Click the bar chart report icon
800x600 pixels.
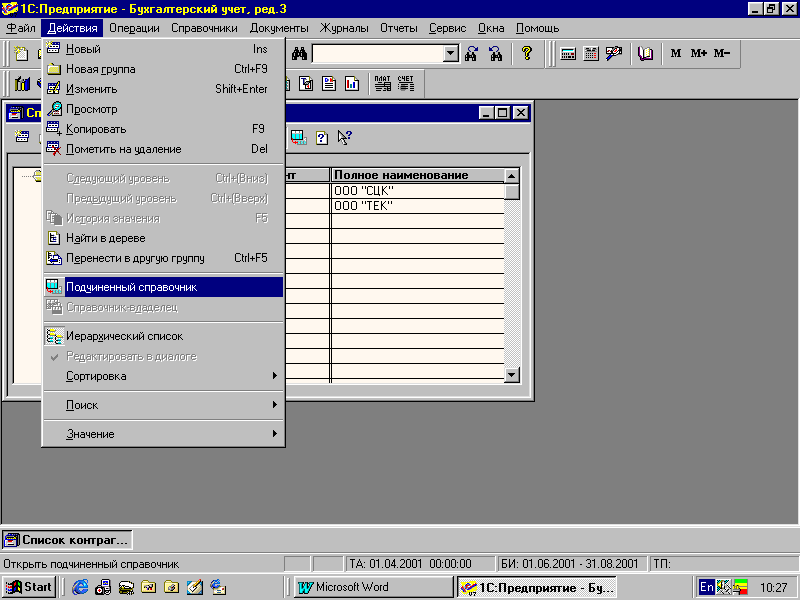tap(352, 84)
